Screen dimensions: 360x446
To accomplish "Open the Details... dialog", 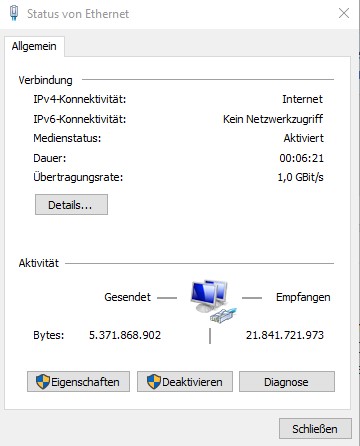I will click(71, 205).
